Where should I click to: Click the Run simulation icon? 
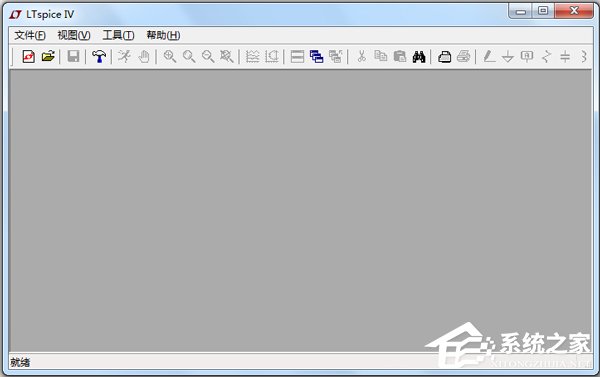point(124,57)
